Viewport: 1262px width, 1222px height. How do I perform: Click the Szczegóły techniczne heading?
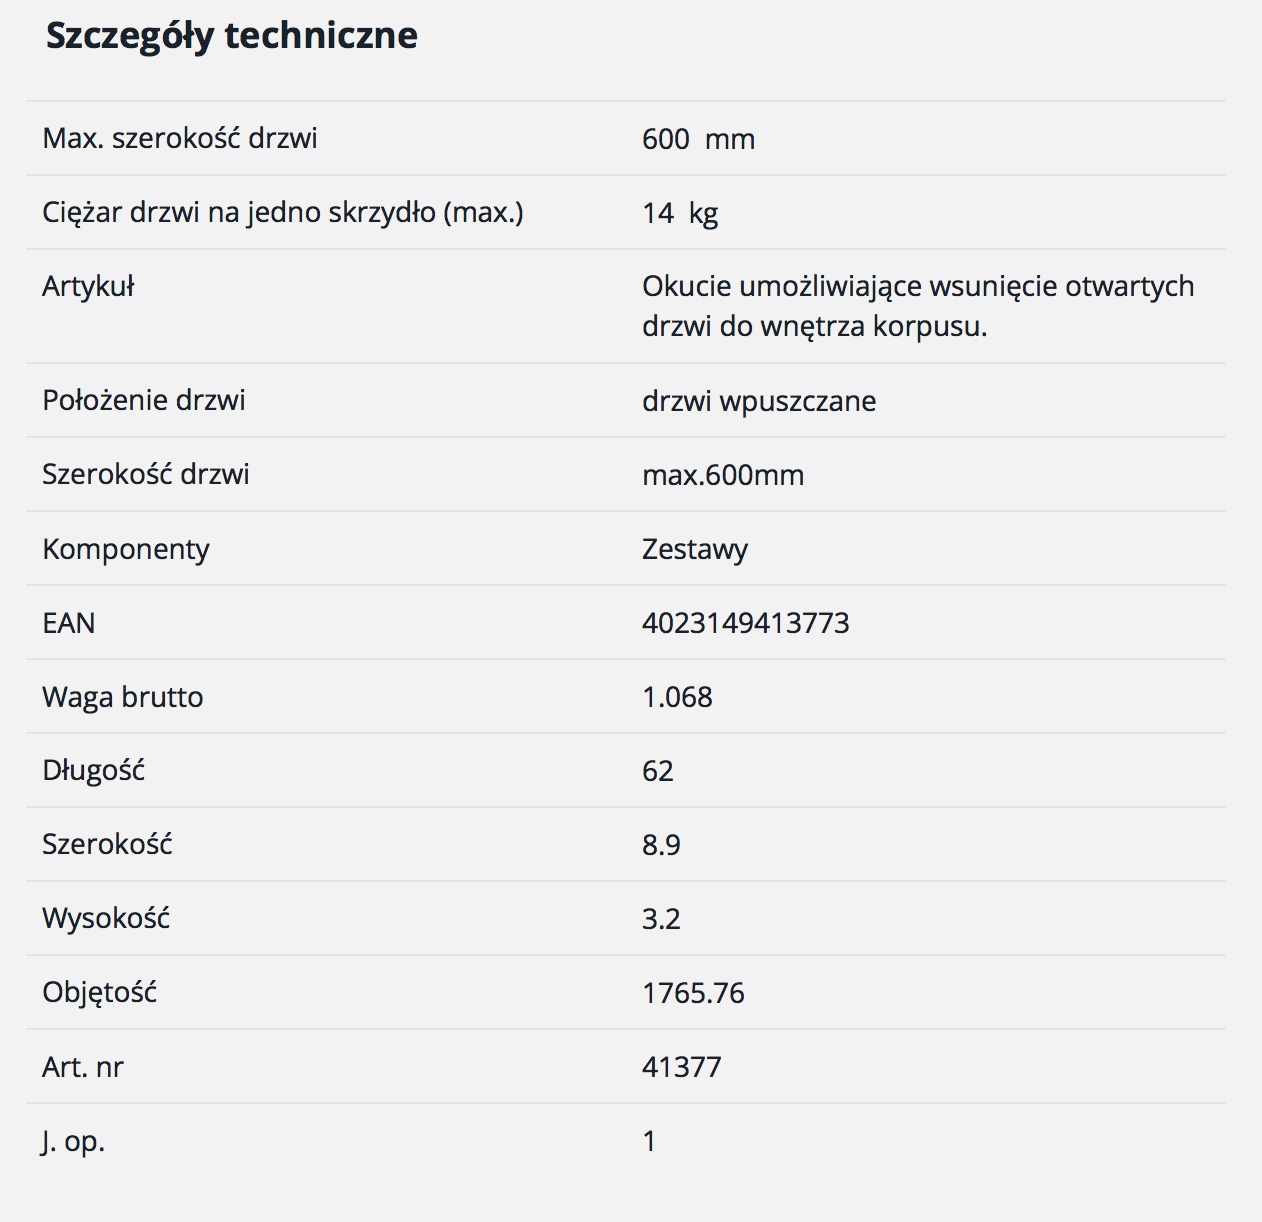(x=231, y=36)
